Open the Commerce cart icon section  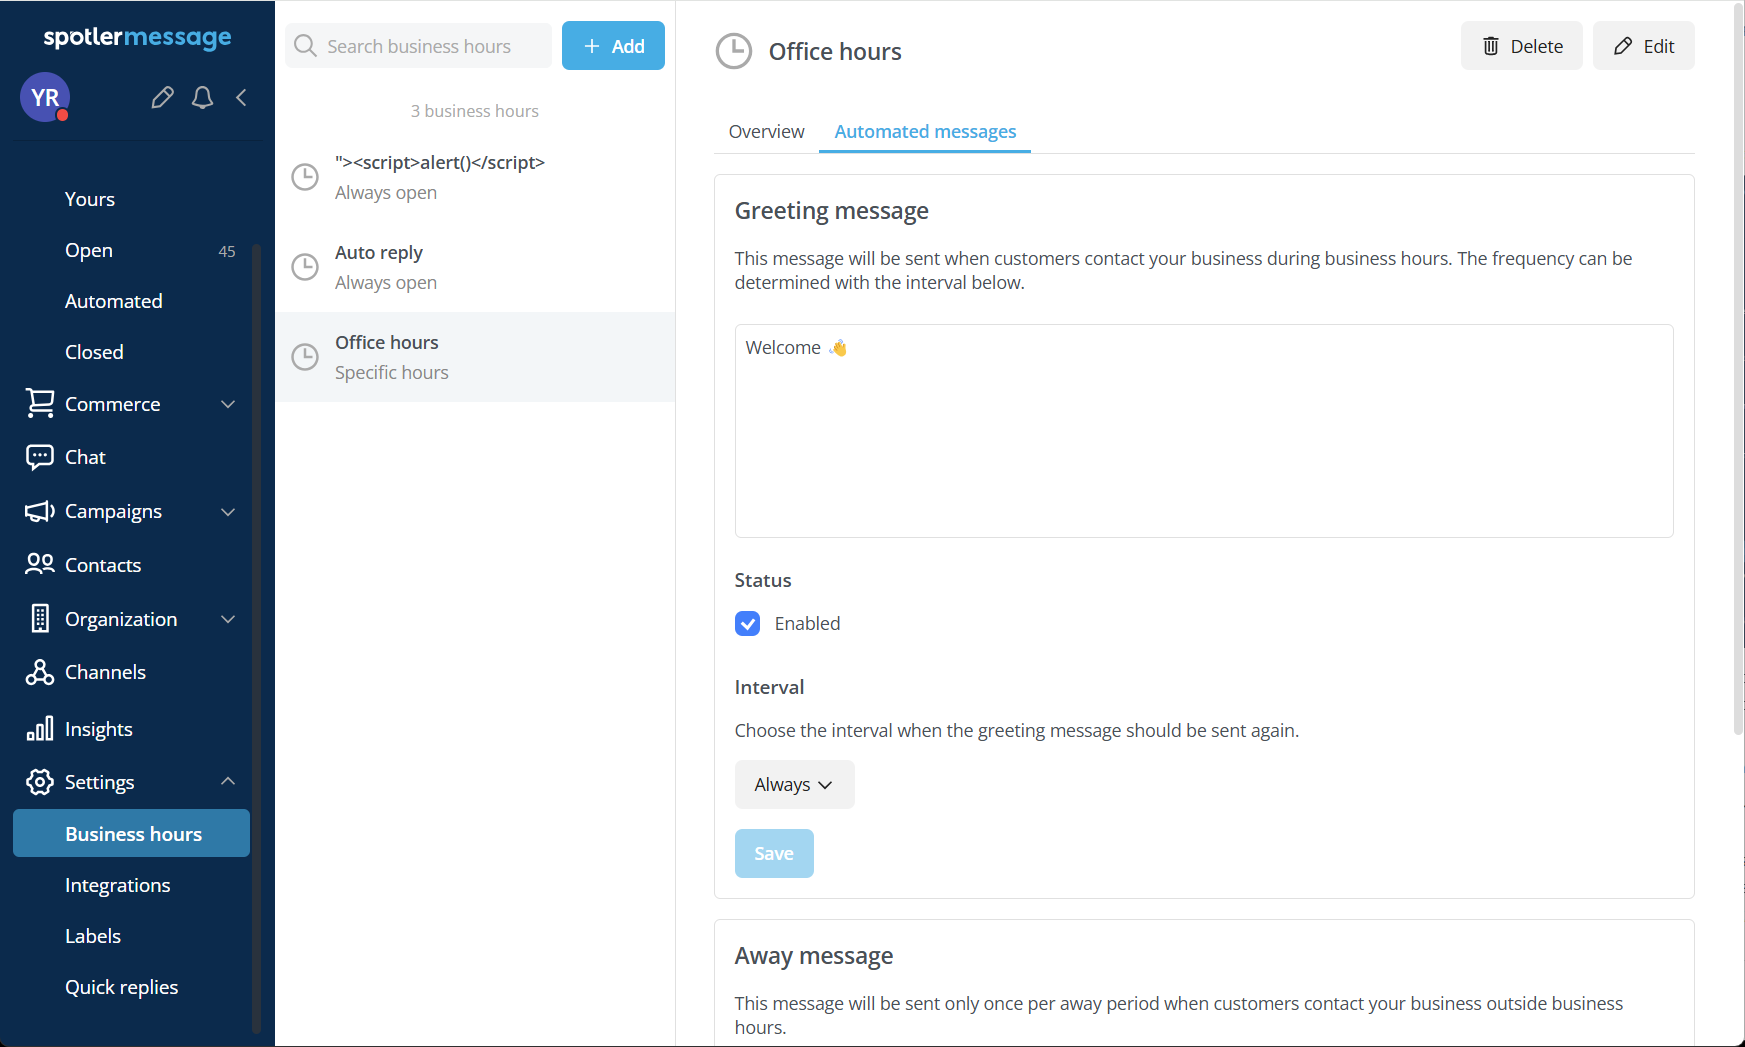coord(40,404)
